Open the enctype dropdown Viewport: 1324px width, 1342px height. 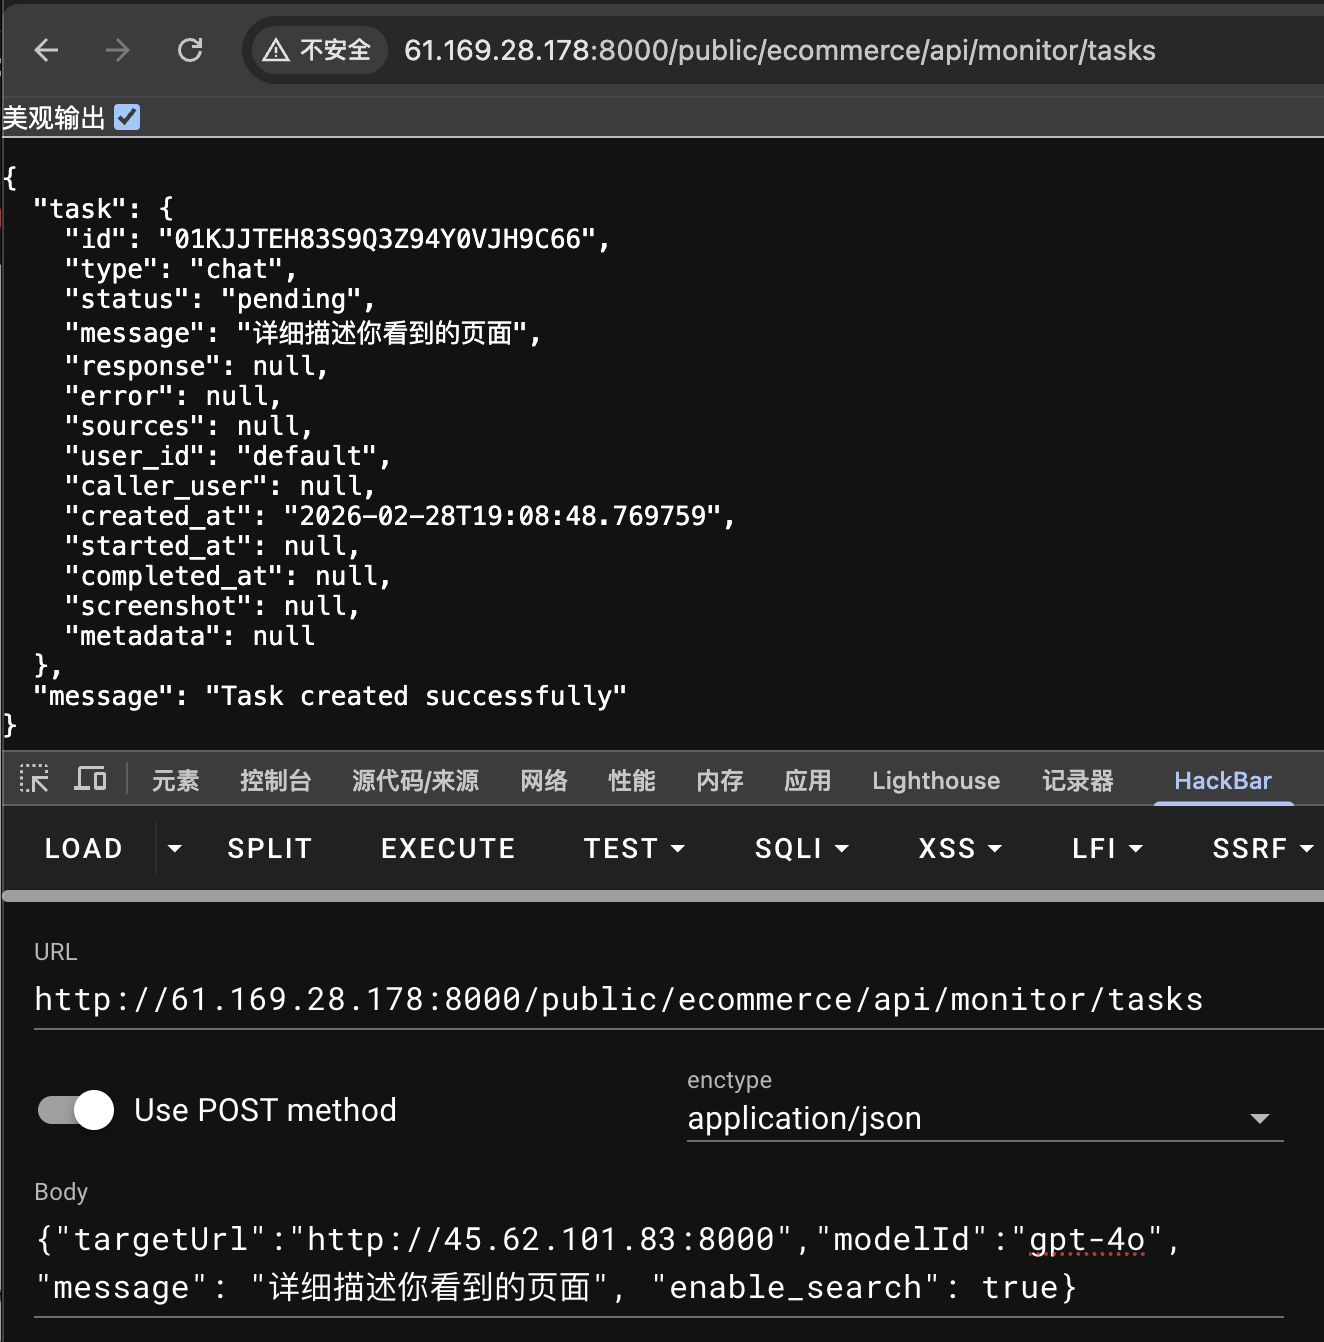1261,1118
